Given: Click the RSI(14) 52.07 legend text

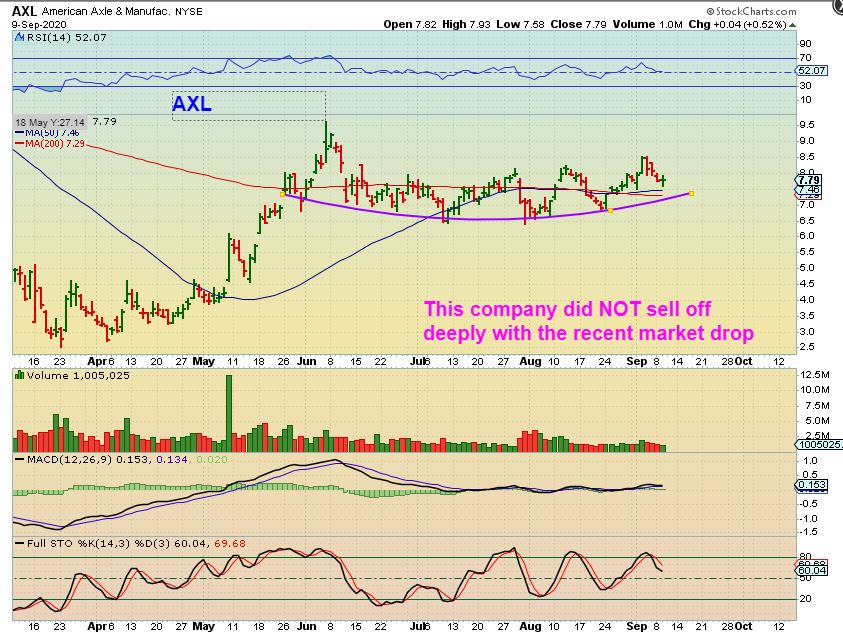Looking at the screenshot, I should [66, 37].
